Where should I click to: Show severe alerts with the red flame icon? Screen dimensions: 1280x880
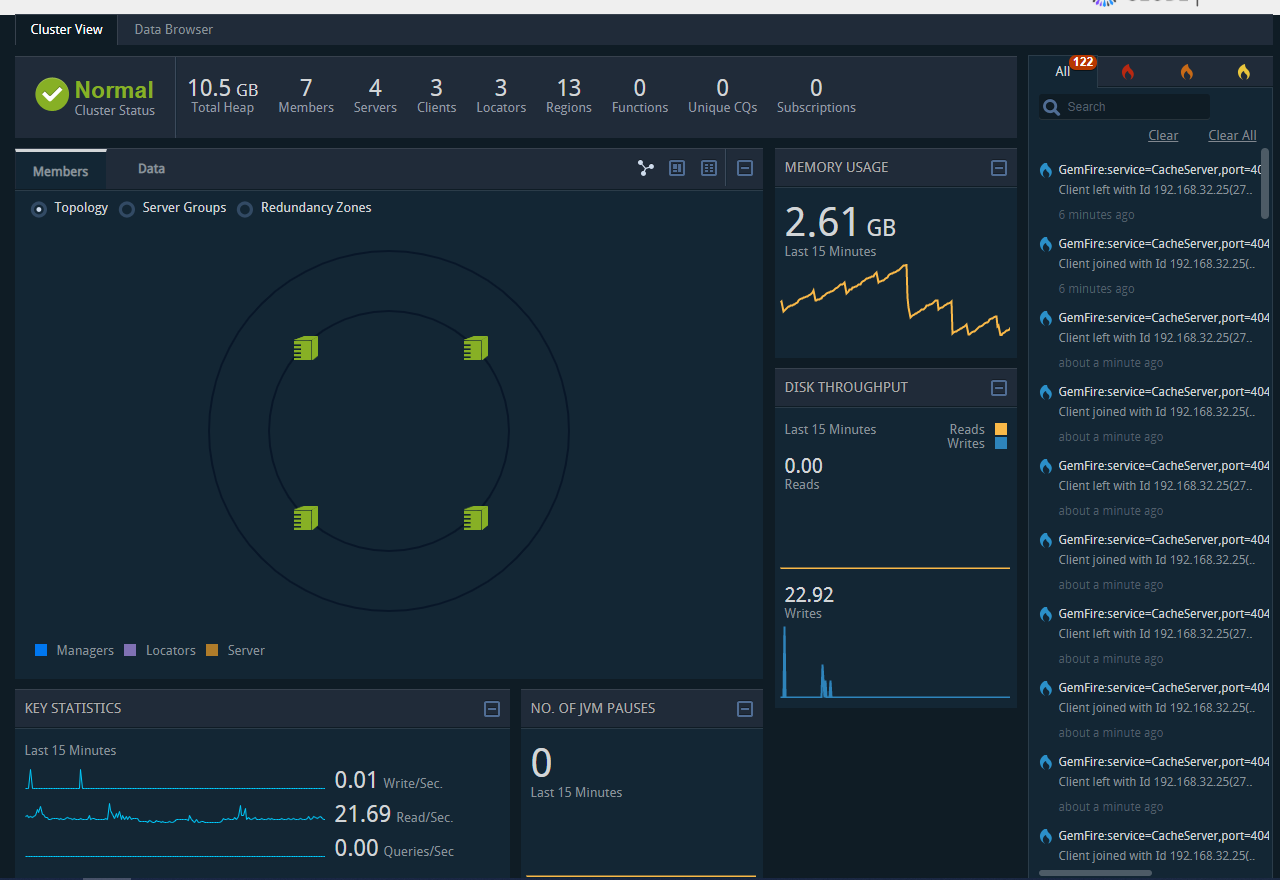point(1128,72)
